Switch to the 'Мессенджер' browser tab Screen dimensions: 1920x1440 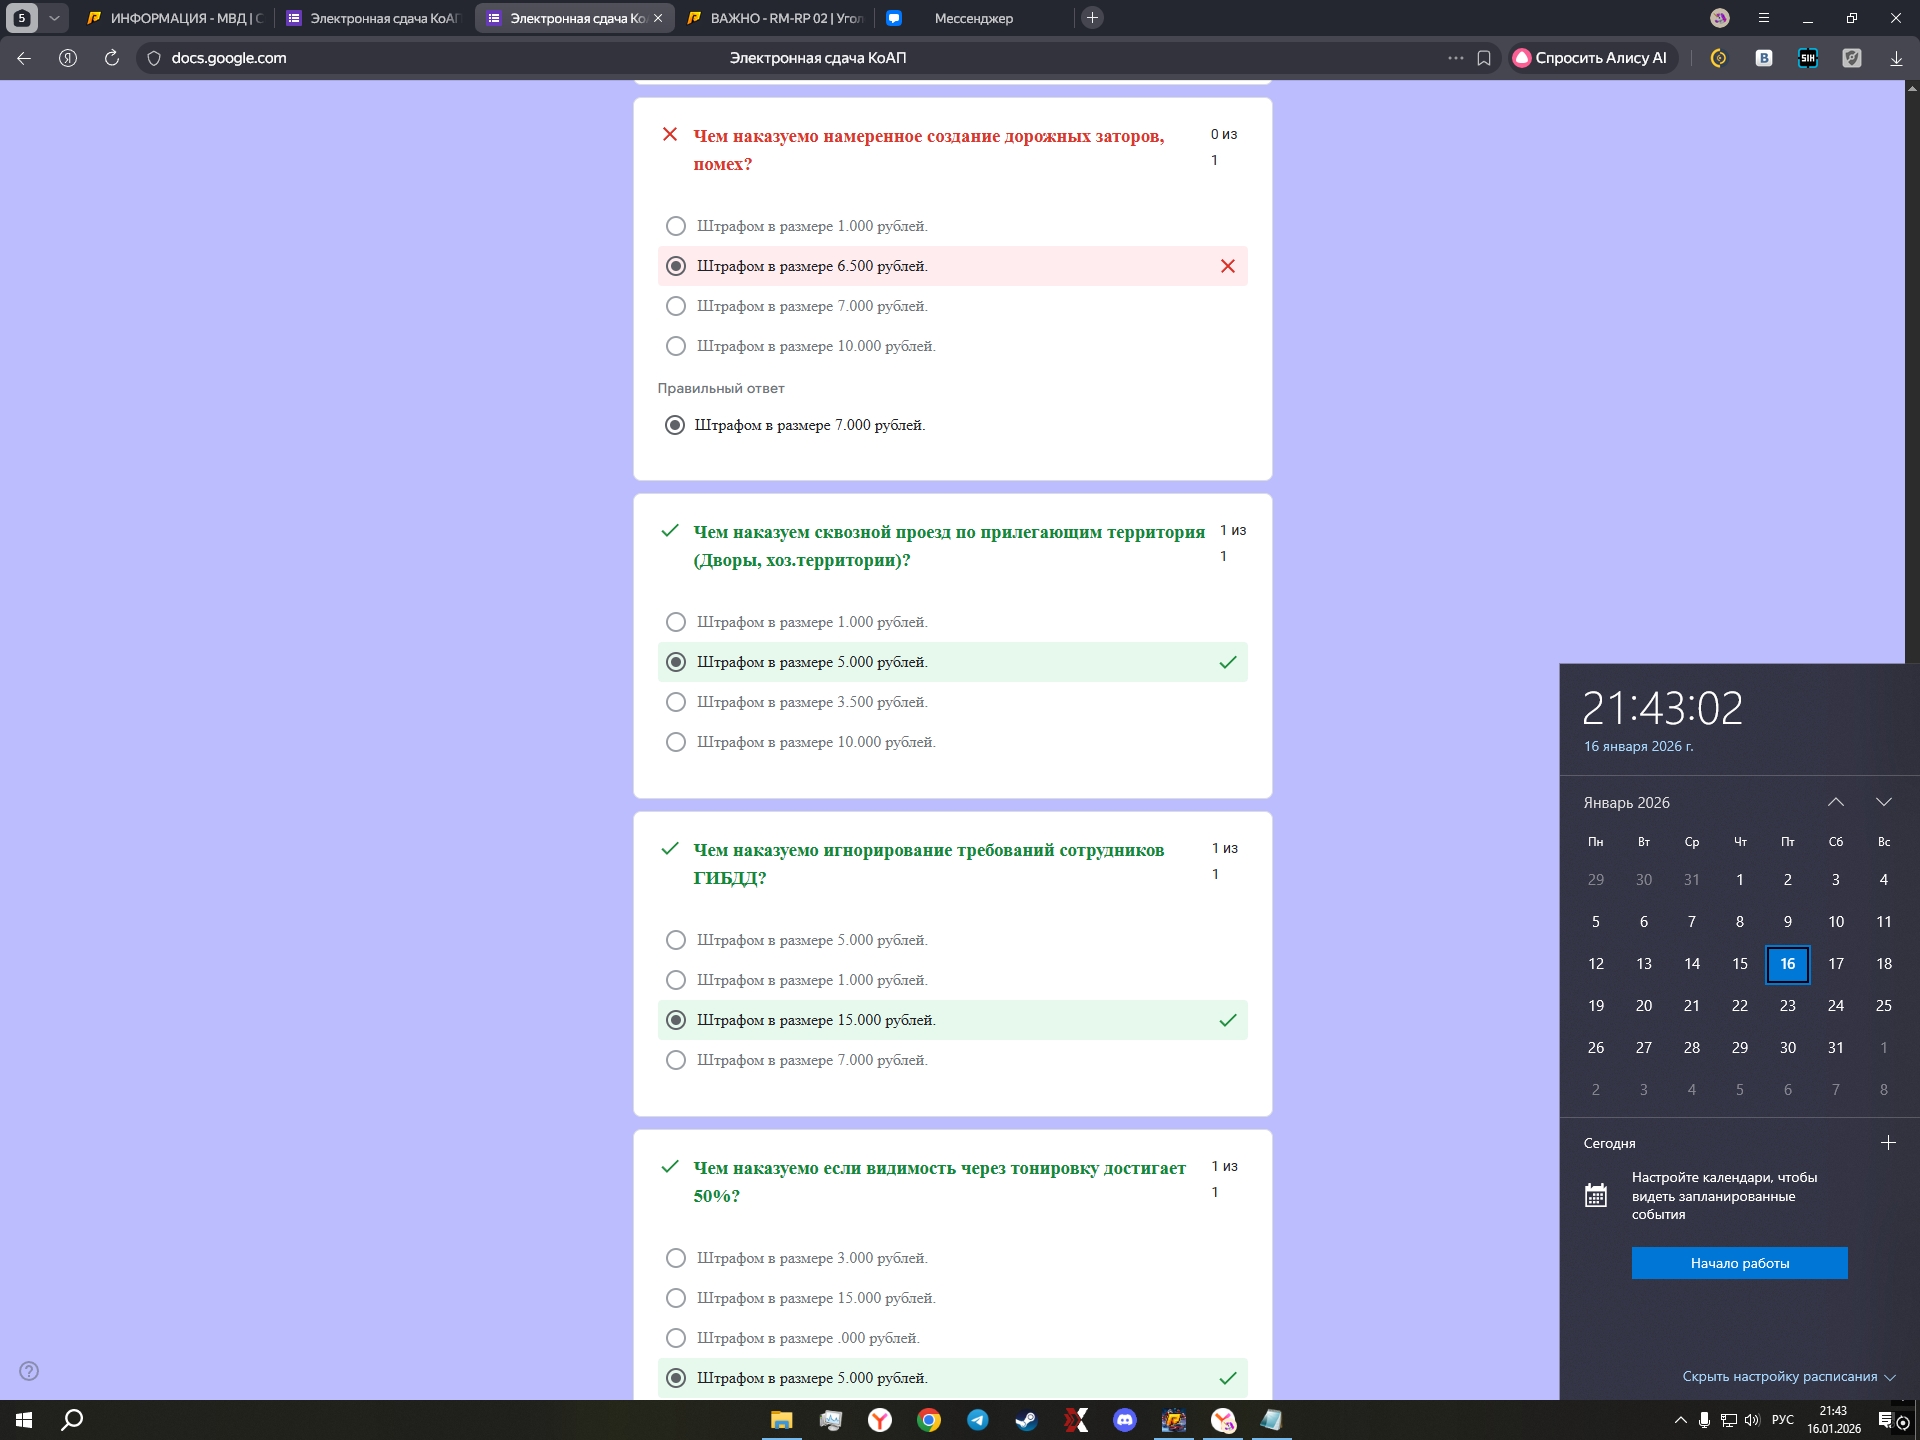pos(973,18)
